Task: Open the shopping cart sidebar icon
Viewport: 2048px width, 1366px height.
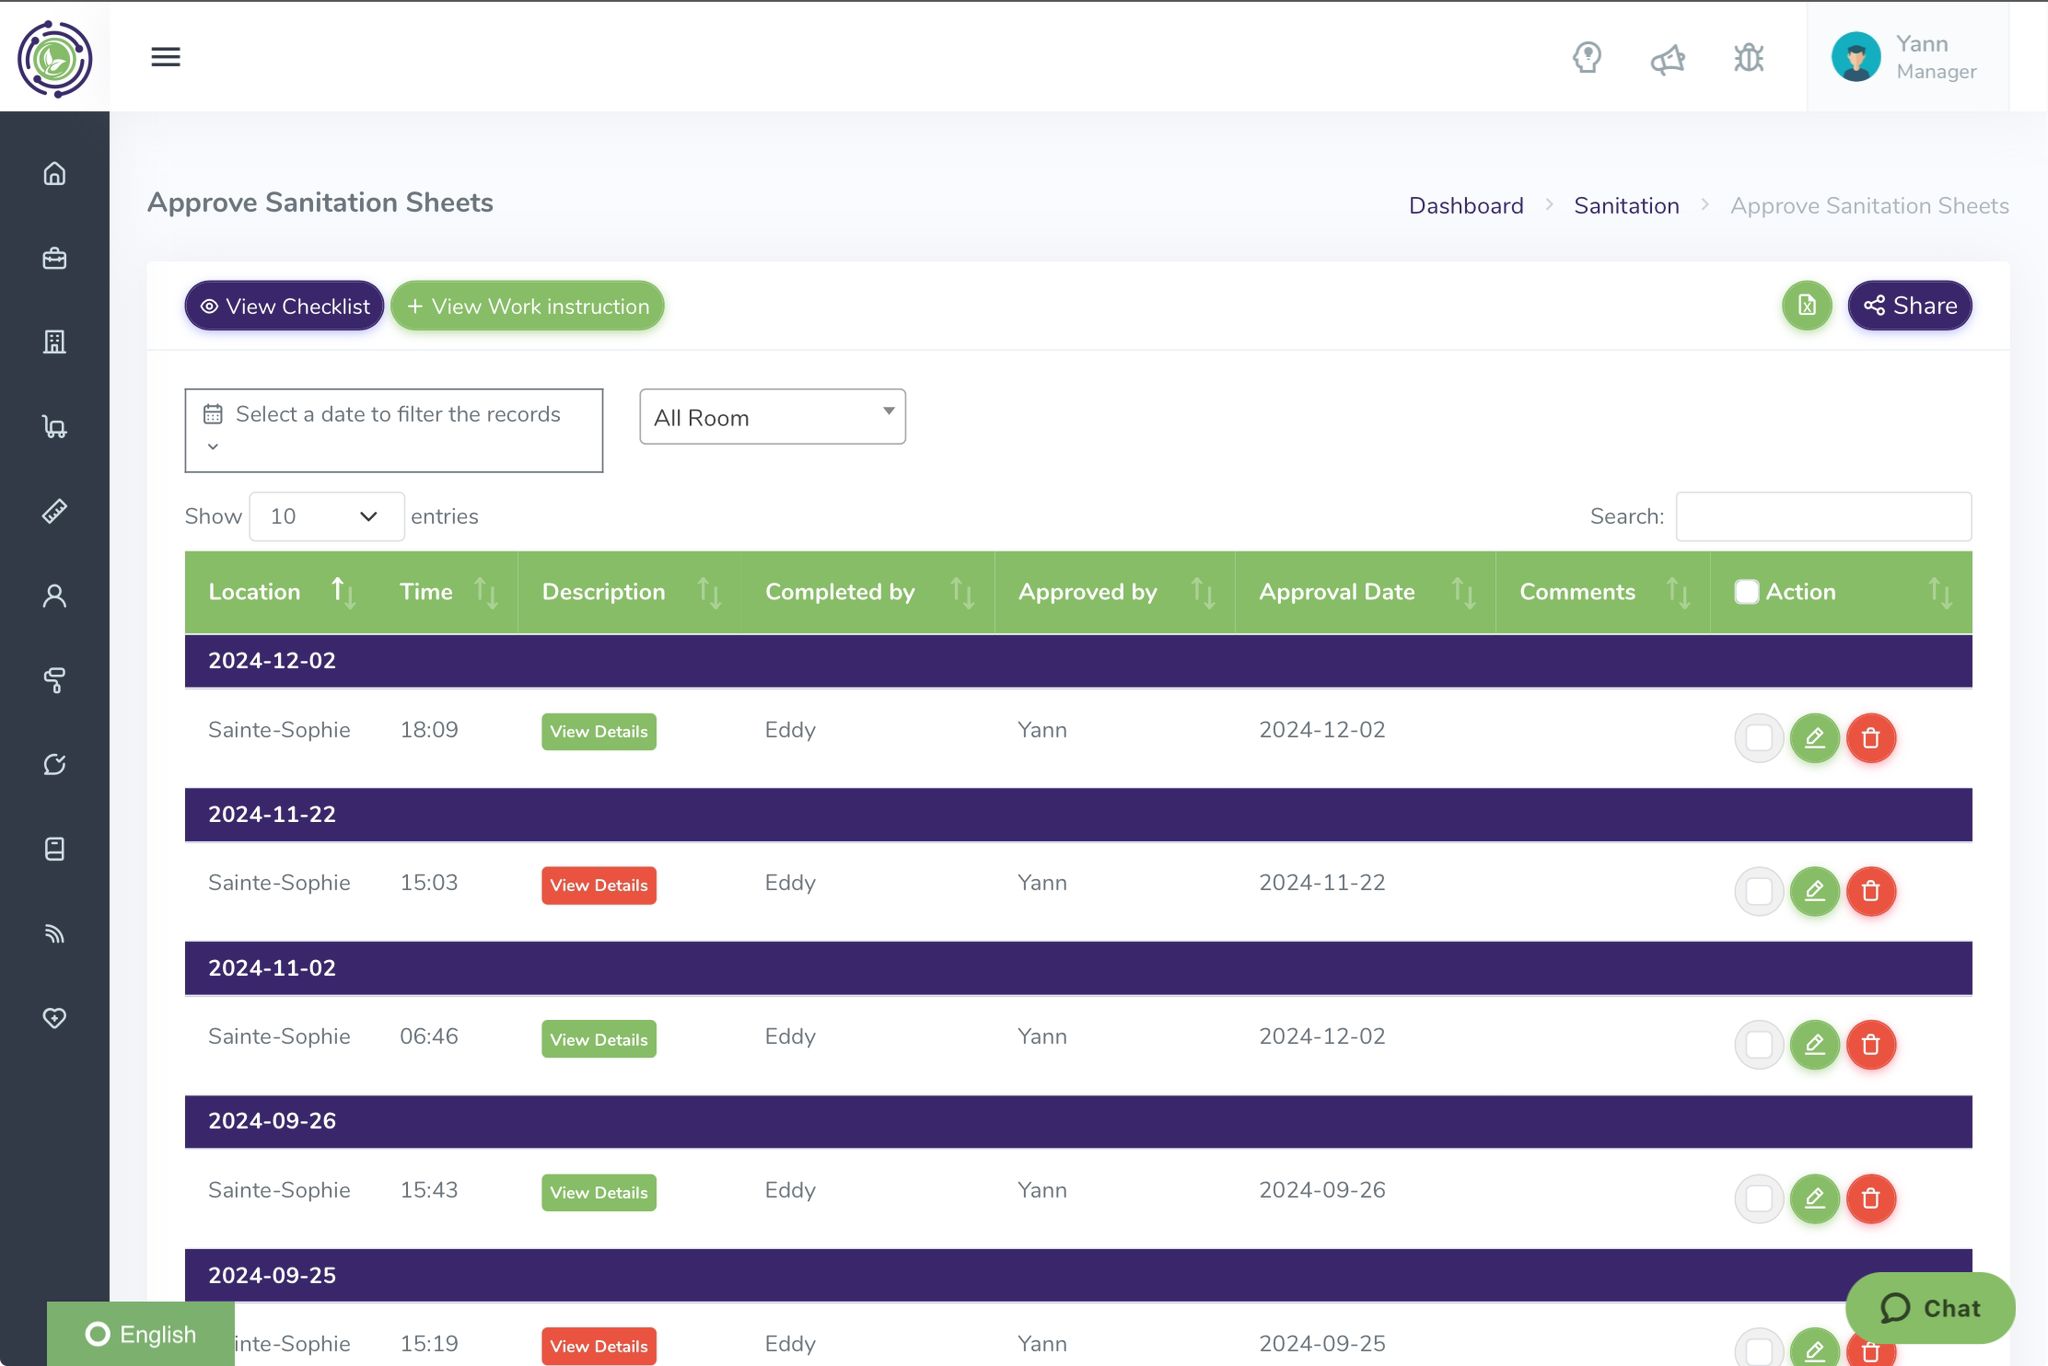Action: (x=55, y=427)
